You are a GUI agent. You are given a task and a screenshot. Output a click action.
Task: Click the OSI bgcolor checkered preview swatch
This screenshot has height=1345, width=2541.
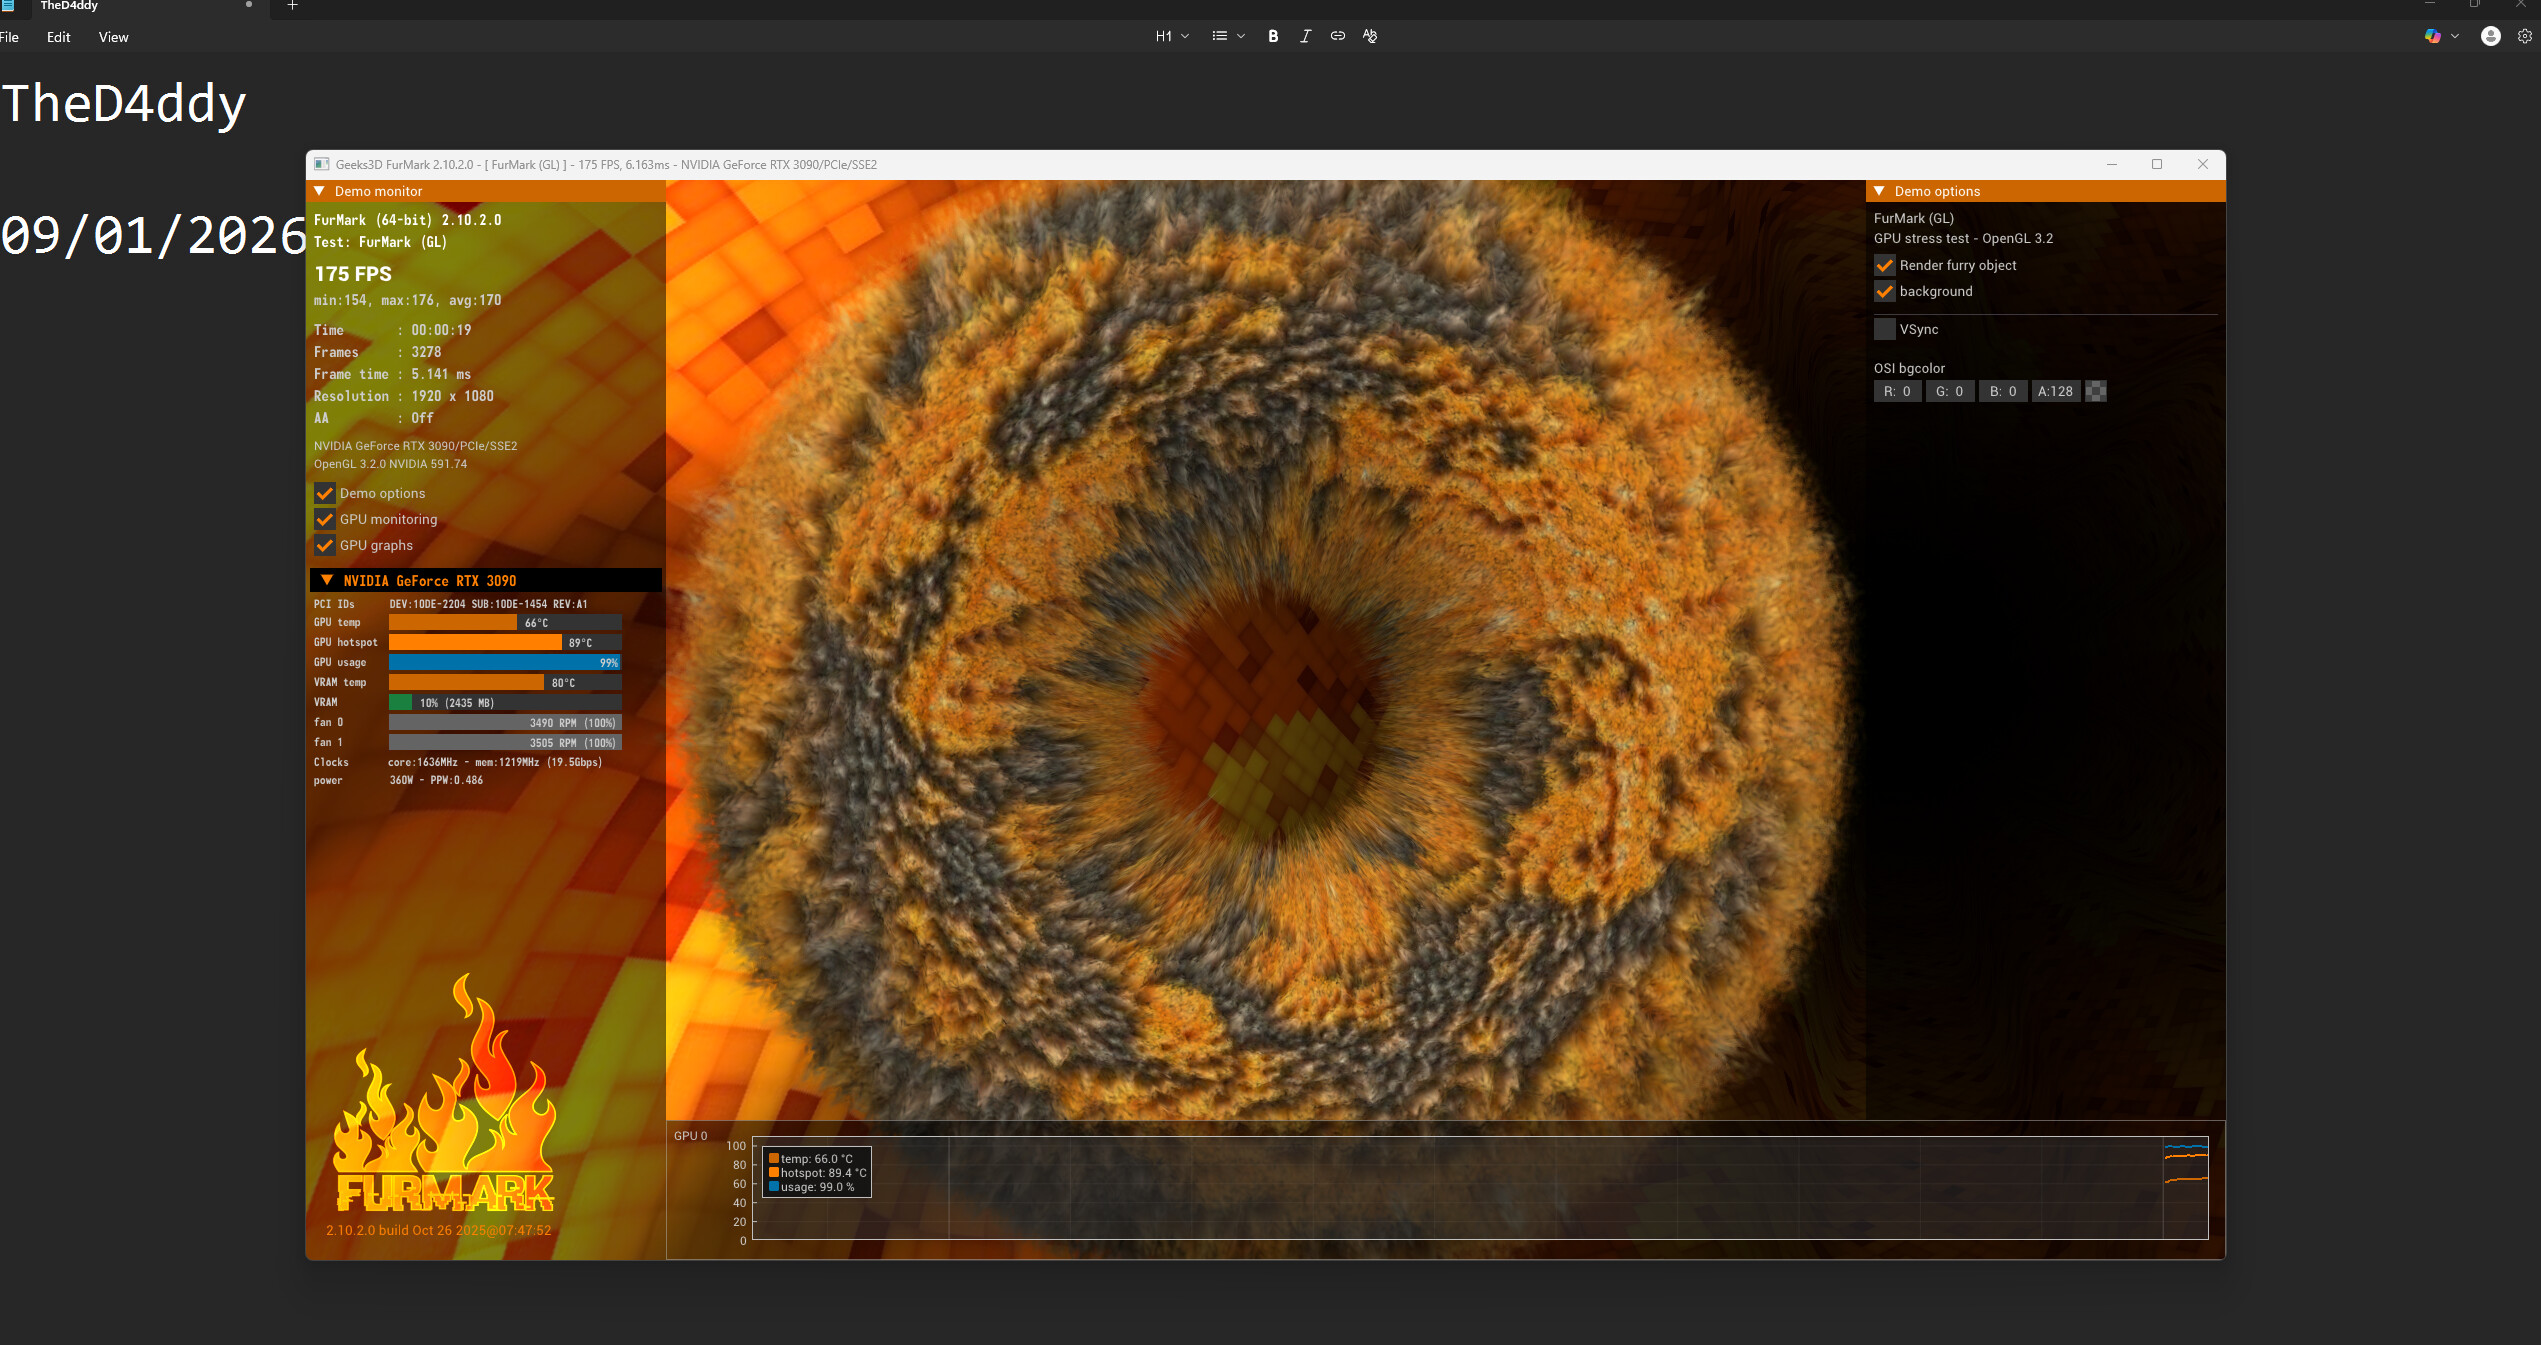[x=2096, y=391]
